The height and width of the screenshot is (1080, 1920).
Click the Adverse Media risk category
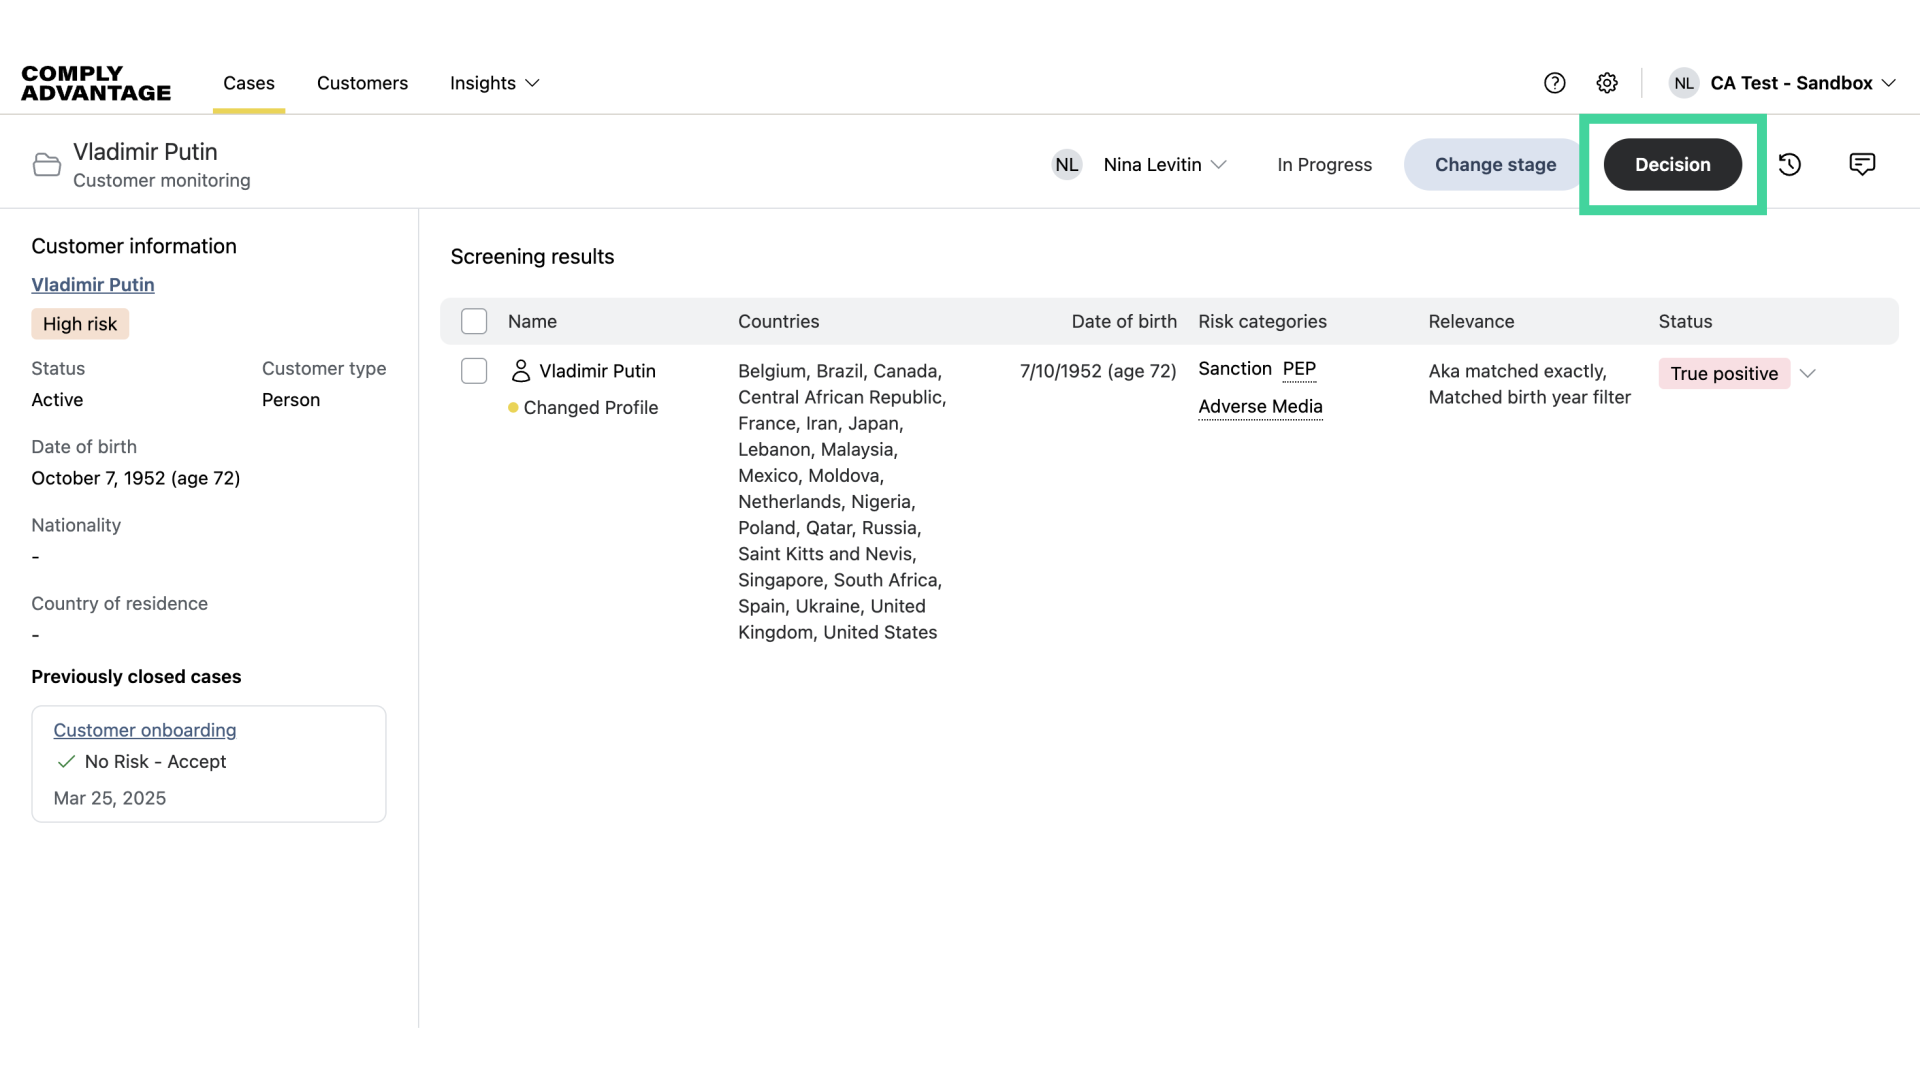pyautogui.click(x=1260, y=406)
